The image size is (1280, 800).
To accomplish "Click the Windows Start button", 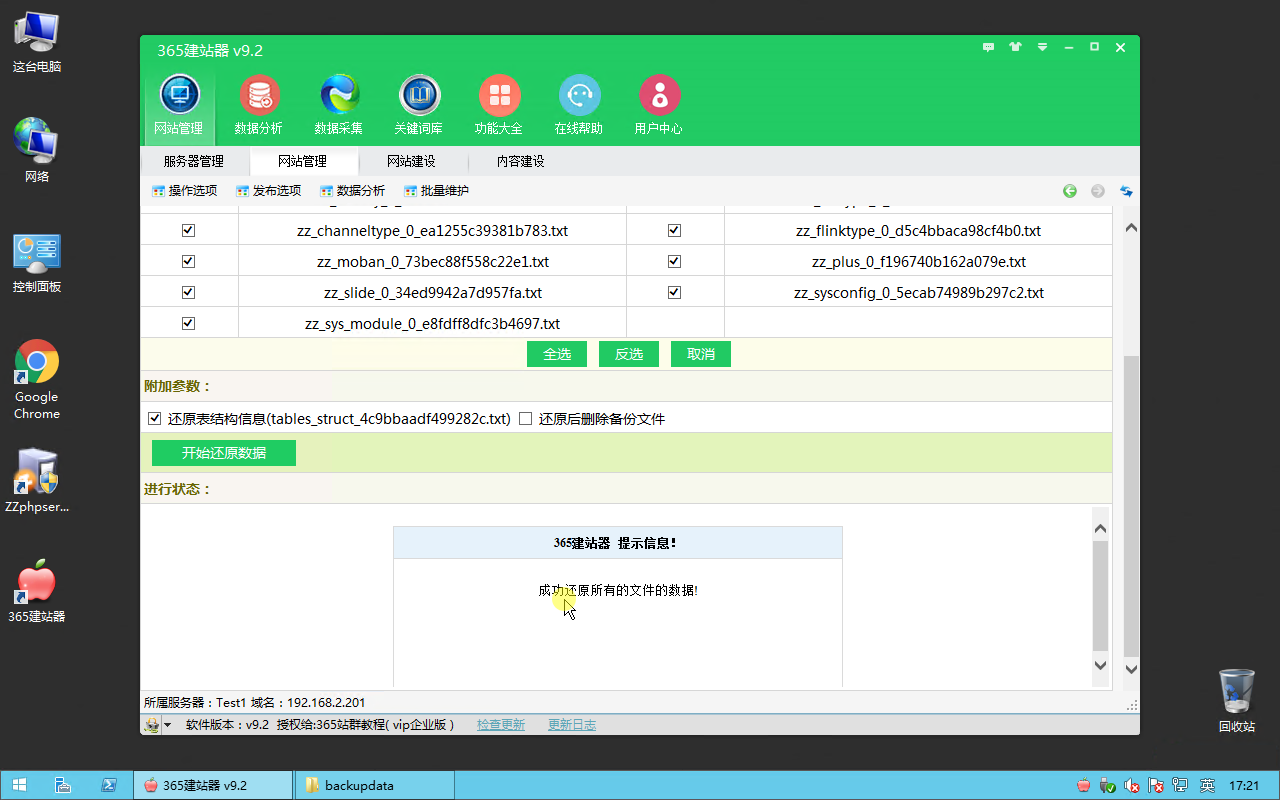I will click(x=19, y=785).
